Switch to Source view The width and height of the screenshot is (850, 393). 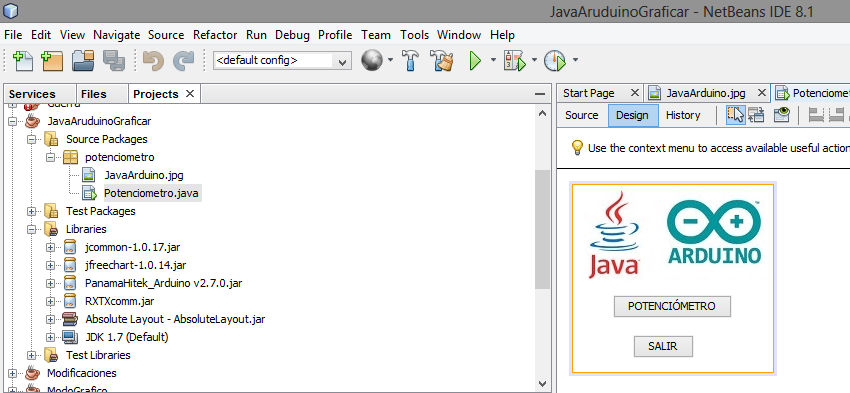pos(582,115)
